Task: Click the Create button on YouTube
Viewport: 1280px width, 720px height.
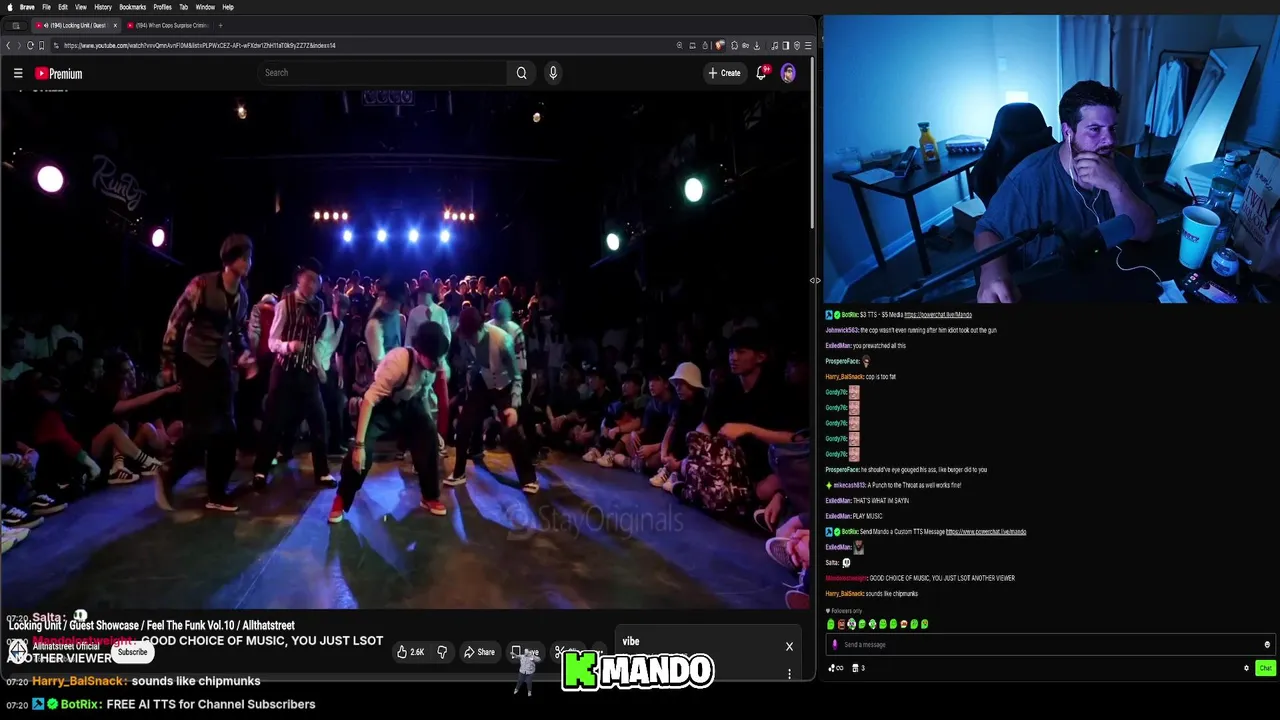Action: (x=725, y=73)
